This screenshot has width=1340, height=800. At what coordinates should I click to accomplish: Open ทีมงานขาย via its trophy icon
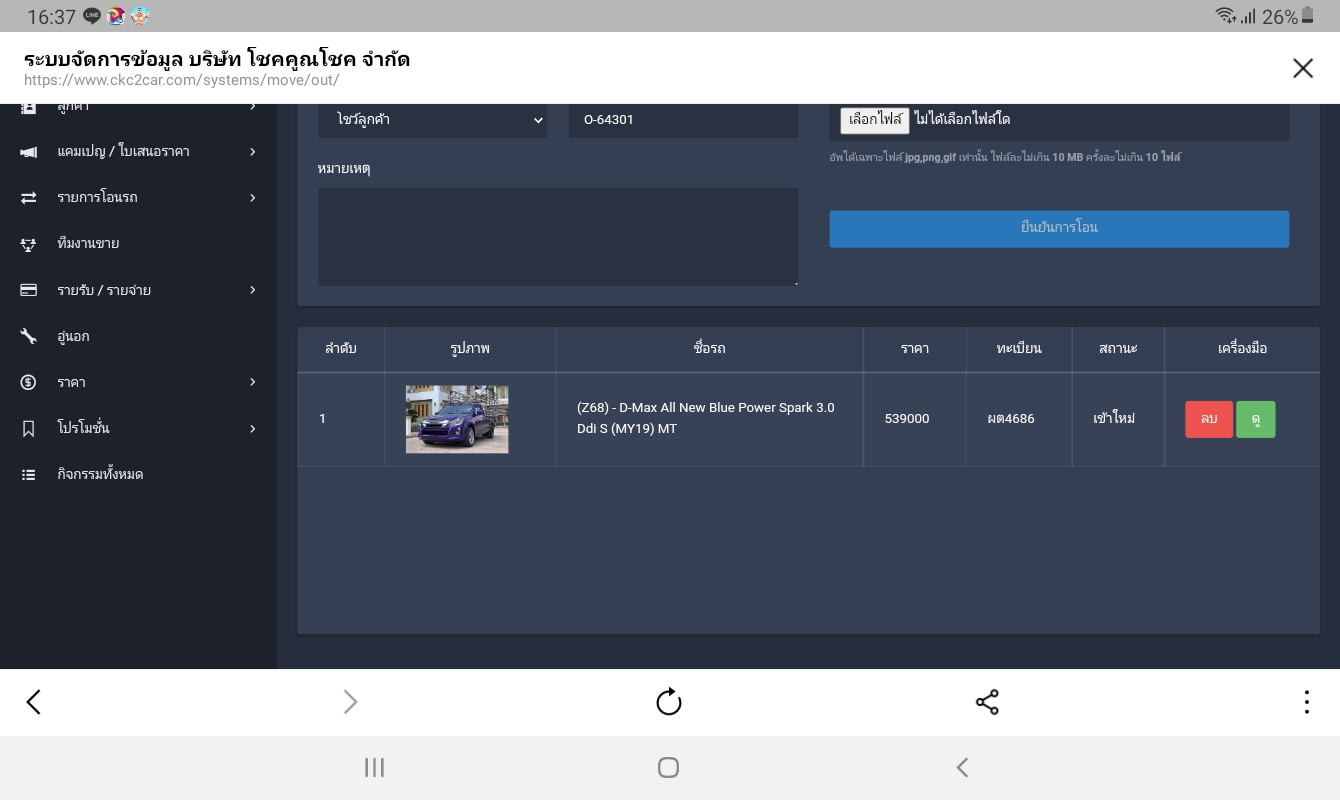(x=29, y=244)
